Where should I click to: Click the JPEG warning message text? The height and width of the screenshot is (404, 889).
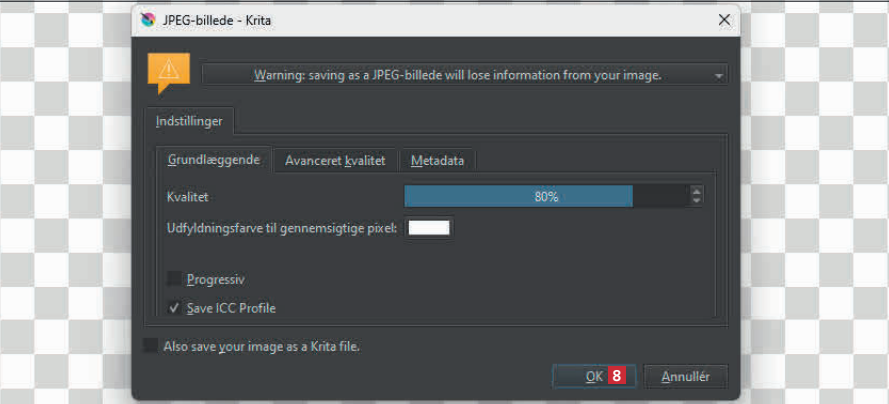[458, 75]
